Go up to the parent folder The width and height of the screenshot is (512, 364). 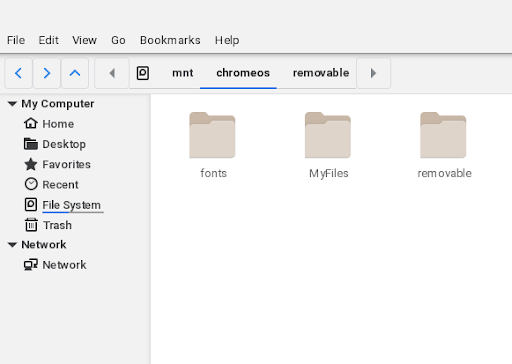[75, 73]
